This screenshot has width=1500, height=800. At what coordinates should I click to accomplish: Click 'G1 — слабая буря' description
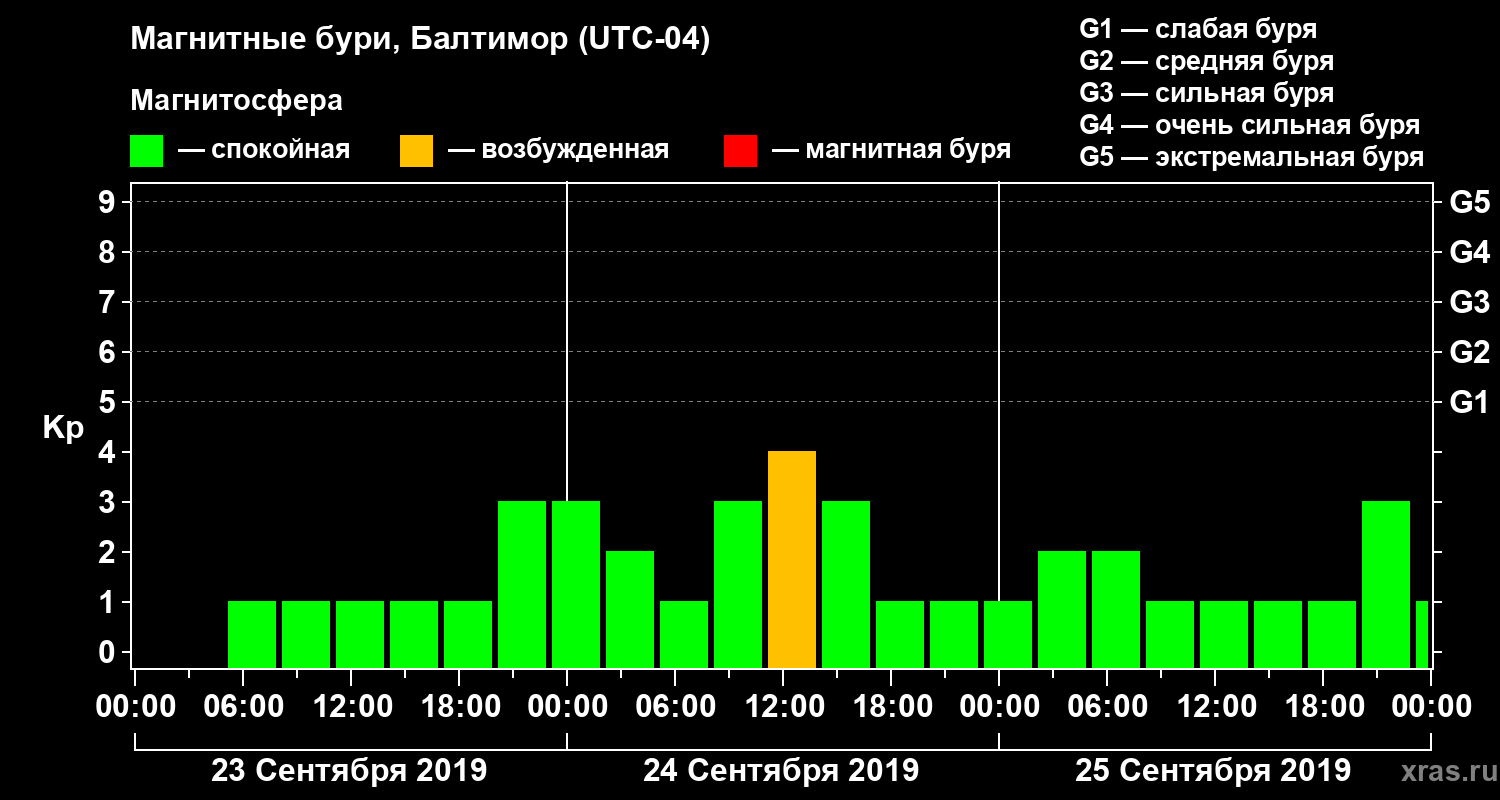1198,29
